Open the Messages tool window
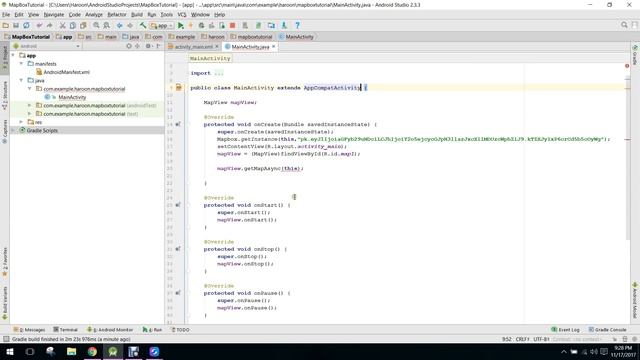 (29, 330)
